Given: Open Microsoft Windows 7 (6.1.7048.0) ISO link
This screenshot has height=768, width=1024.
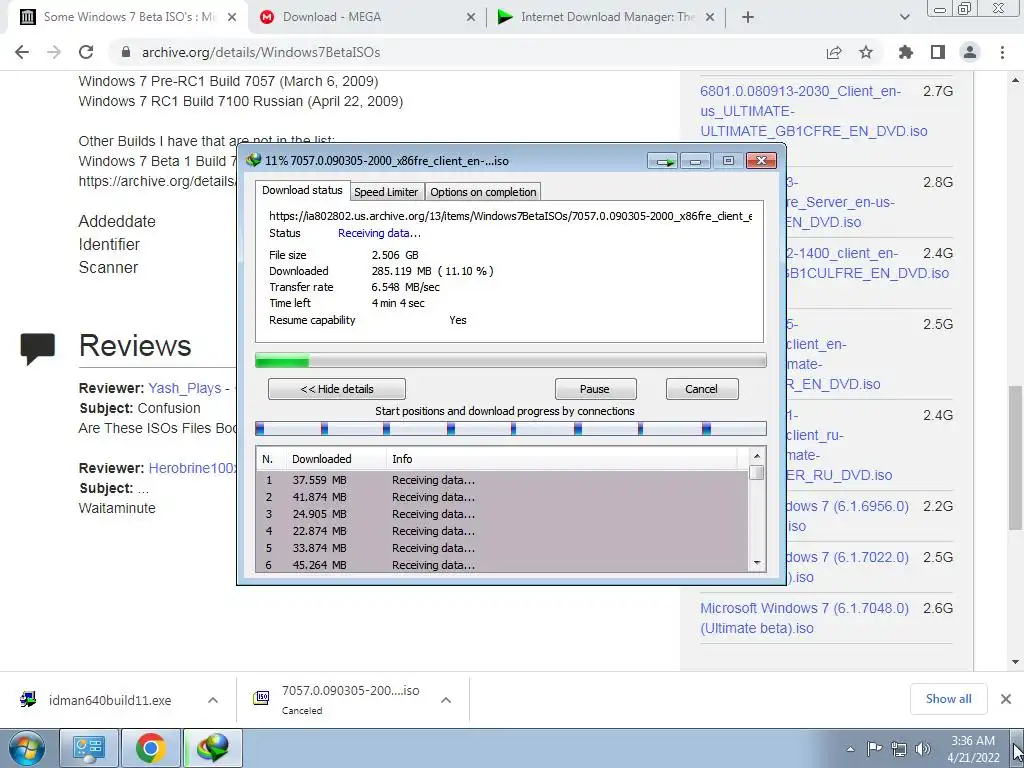Looking at the screenshot, I should tap(805, 618).
